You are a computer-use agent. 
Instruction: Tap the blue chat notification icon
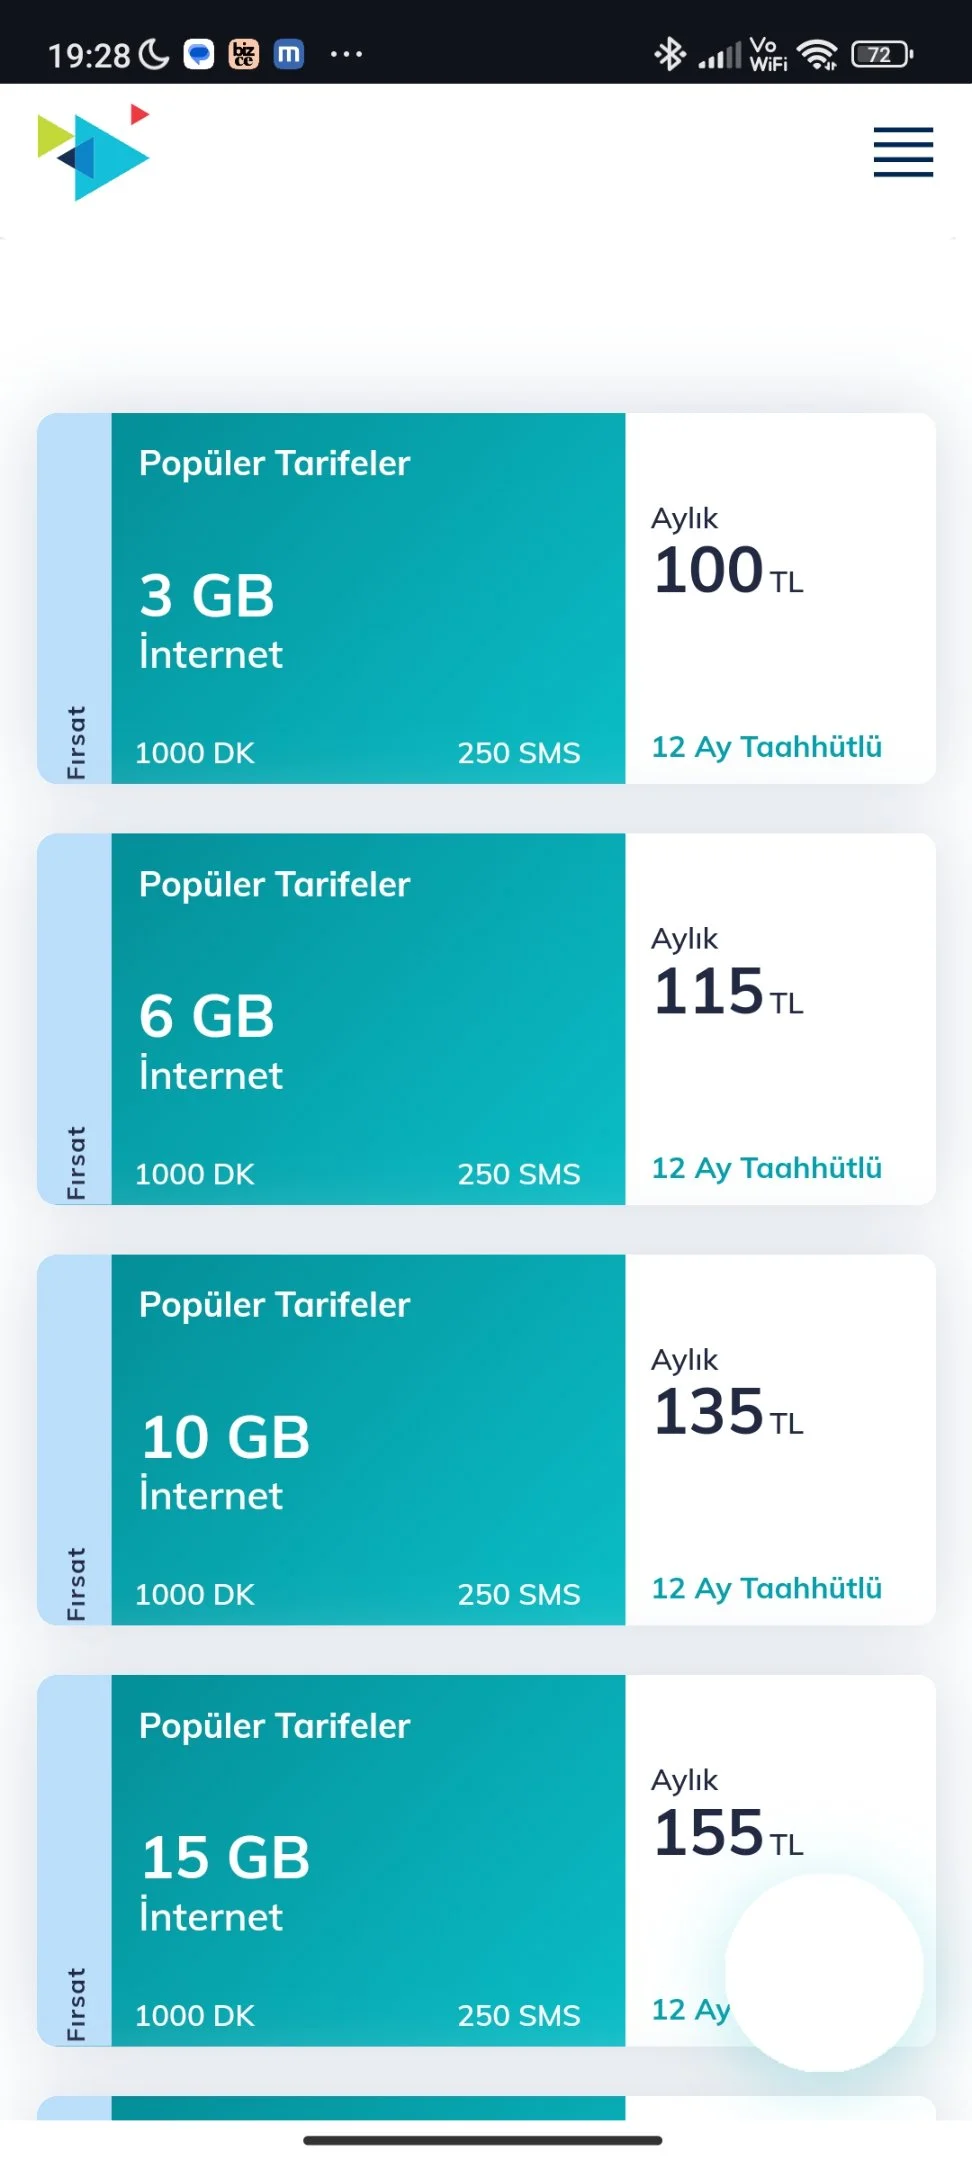point(200,54)
